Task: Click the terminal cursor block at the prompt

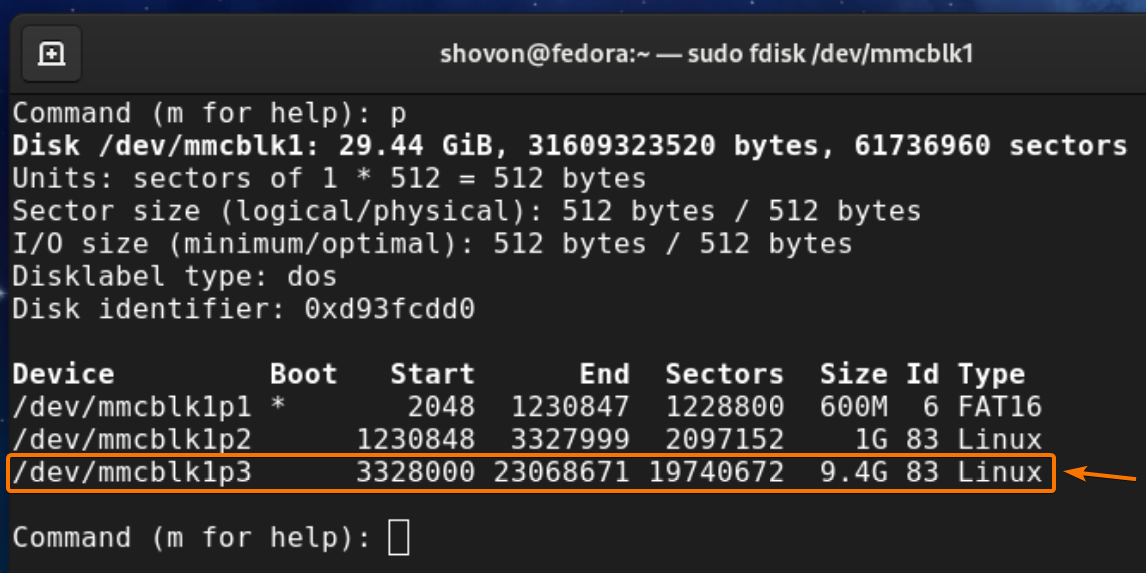Action: click(x=399, y=538)
